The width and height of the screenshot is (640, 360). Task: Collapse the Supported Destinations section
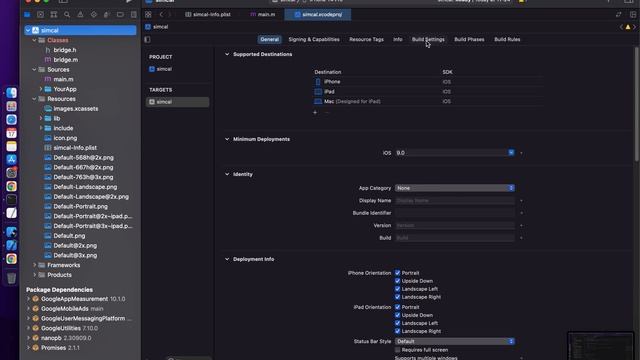tap(227, 54)
